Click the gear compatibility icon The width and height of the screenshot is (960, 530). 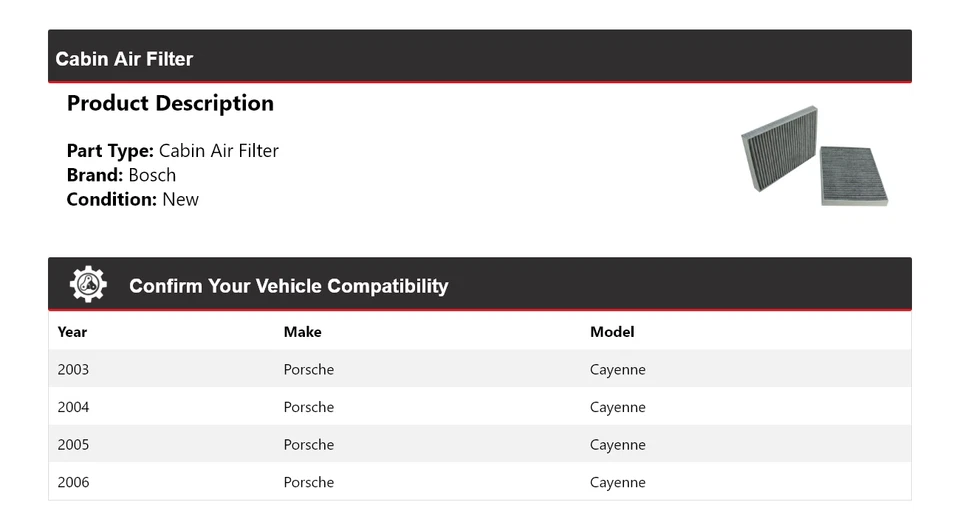click(88, 285)
